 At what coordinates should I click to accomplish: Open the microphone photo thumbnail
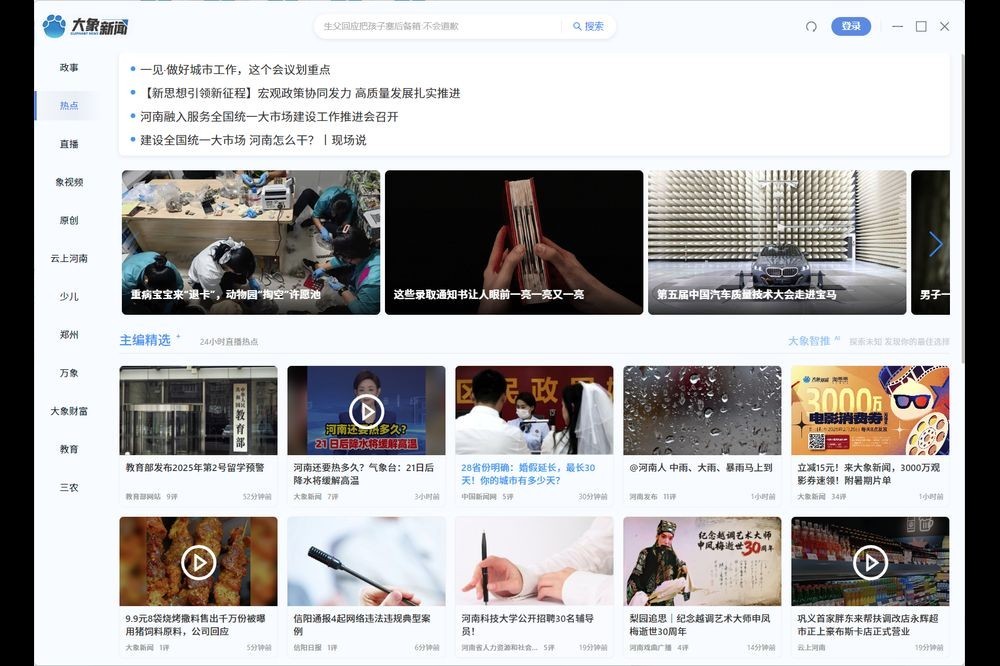tap(366, 561)
